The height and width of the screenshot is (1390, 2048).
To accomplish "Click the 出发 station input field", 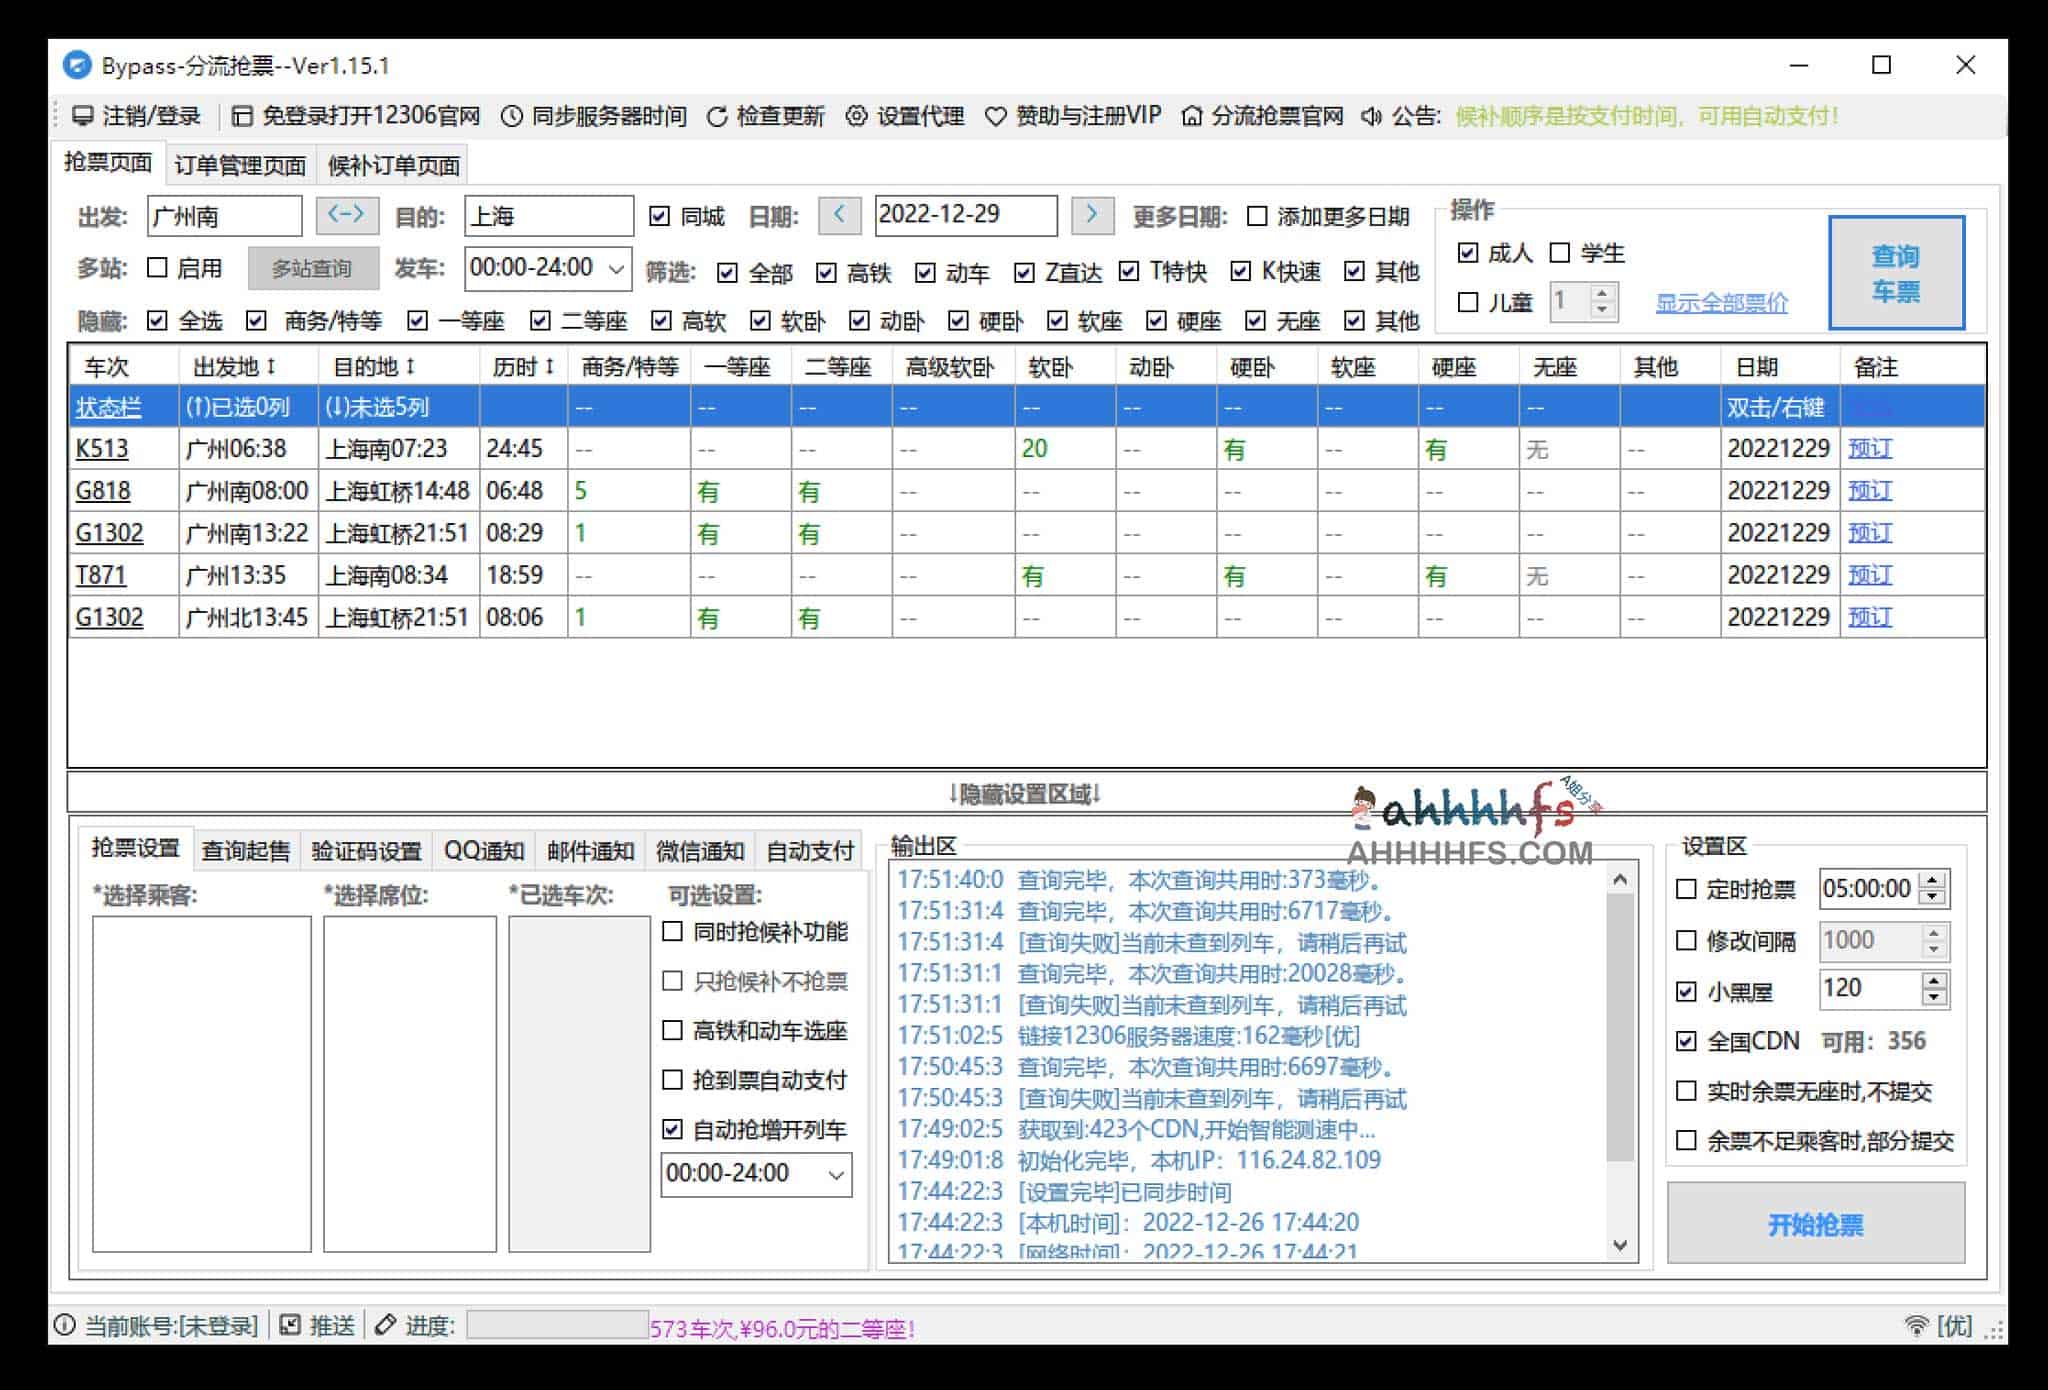I will point(225,216).
